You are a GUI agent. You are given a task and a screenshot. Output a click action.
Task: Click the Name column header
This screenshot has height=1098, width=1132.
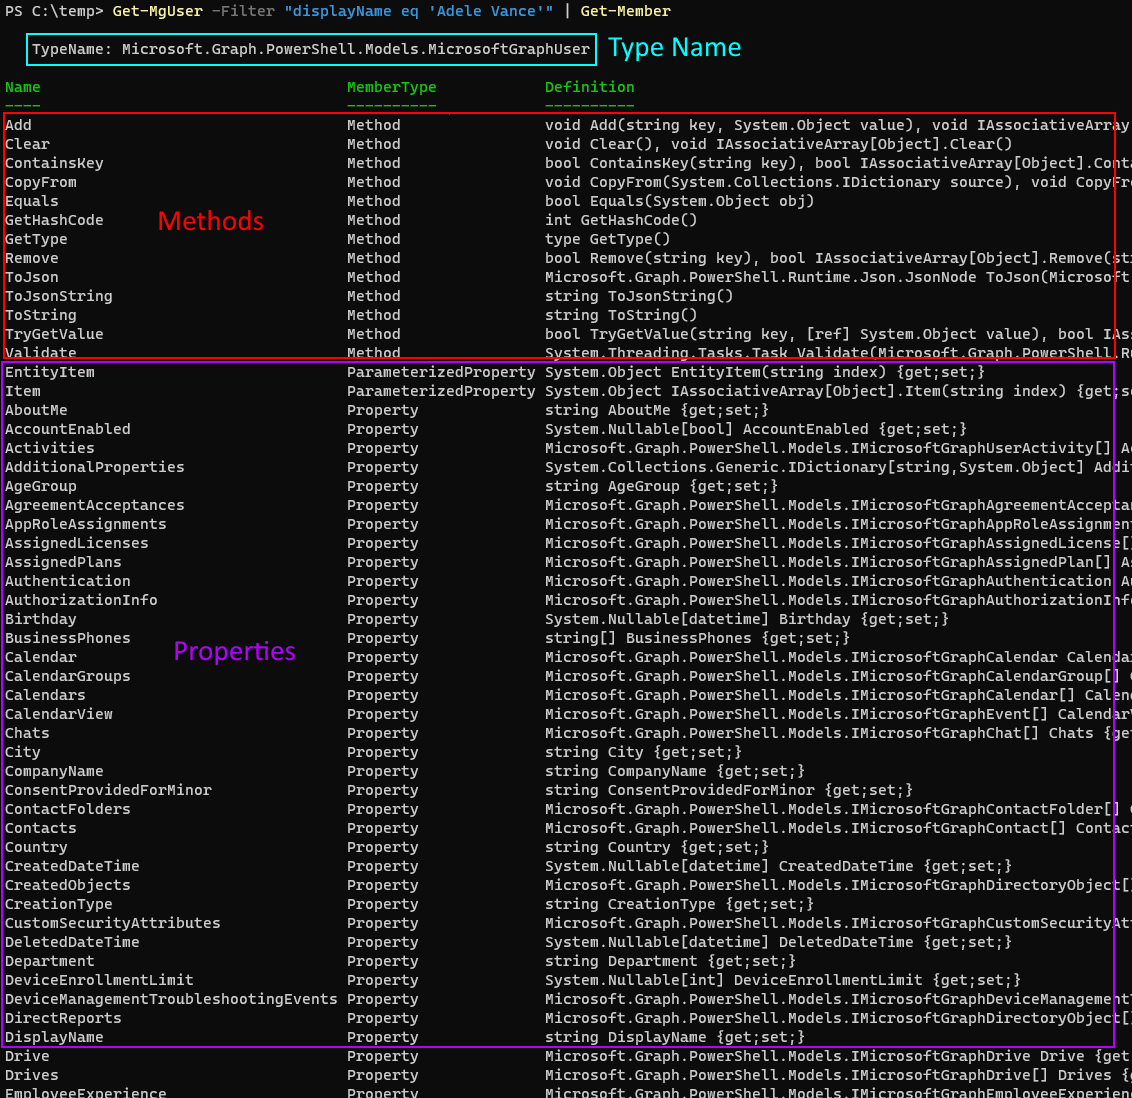tap(22, 87)
